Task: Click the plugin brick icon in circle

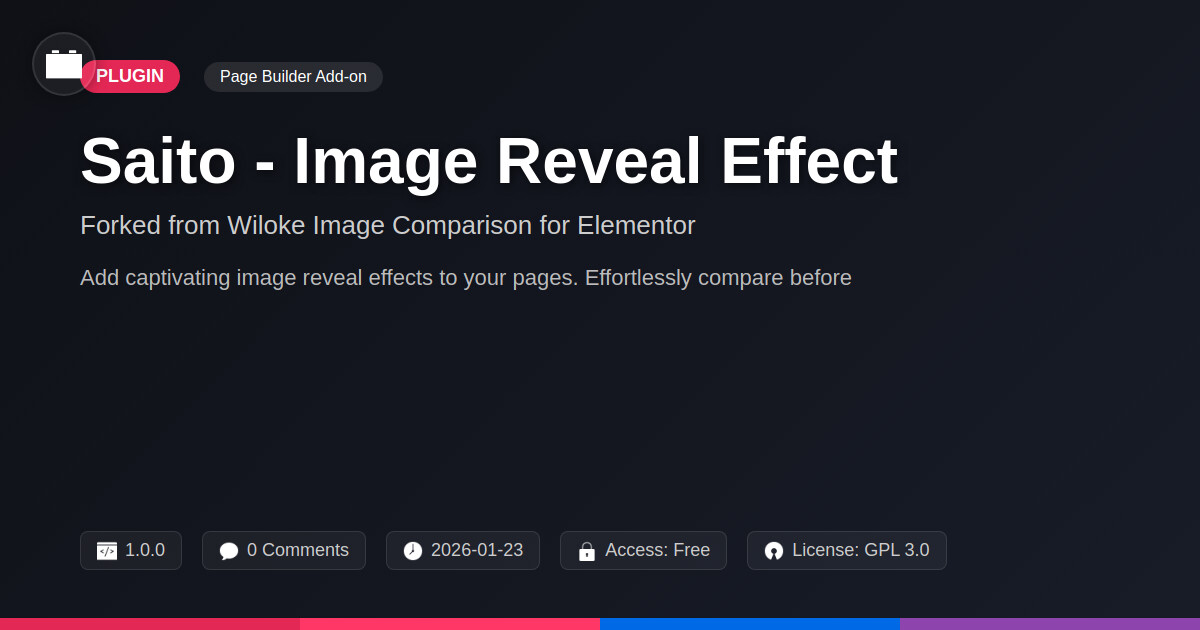Action: (64, 64)
